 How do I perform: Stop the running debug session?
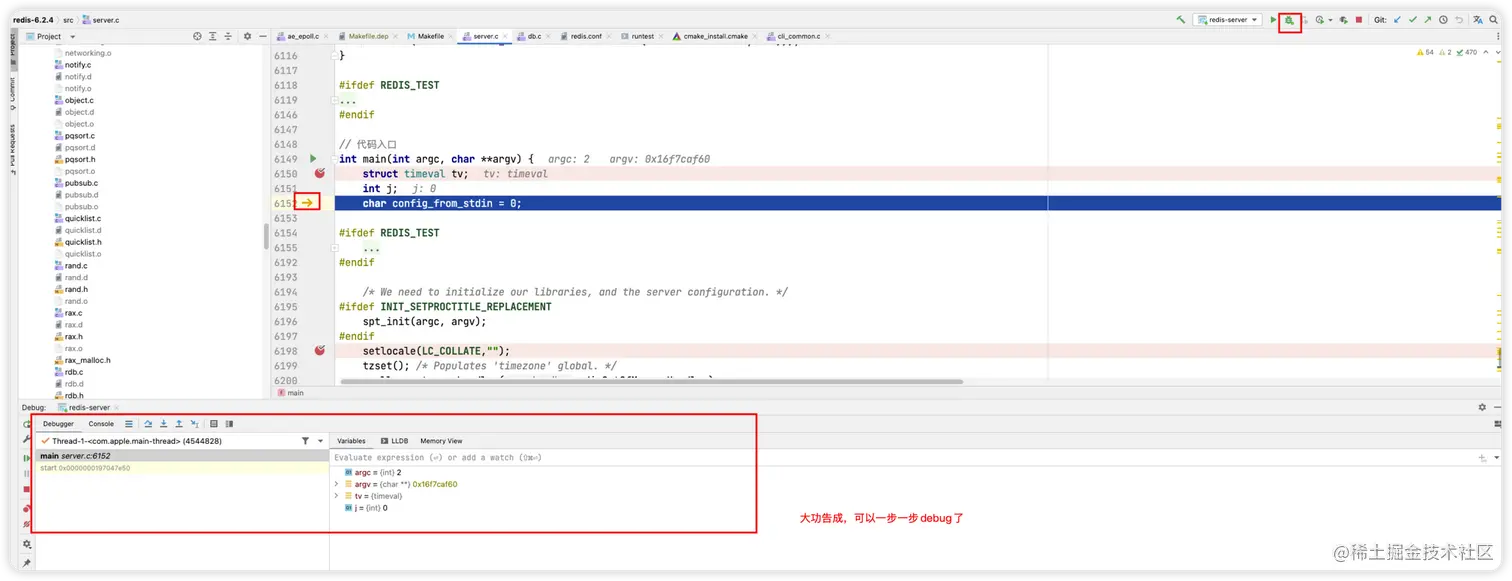[1358, 20]
